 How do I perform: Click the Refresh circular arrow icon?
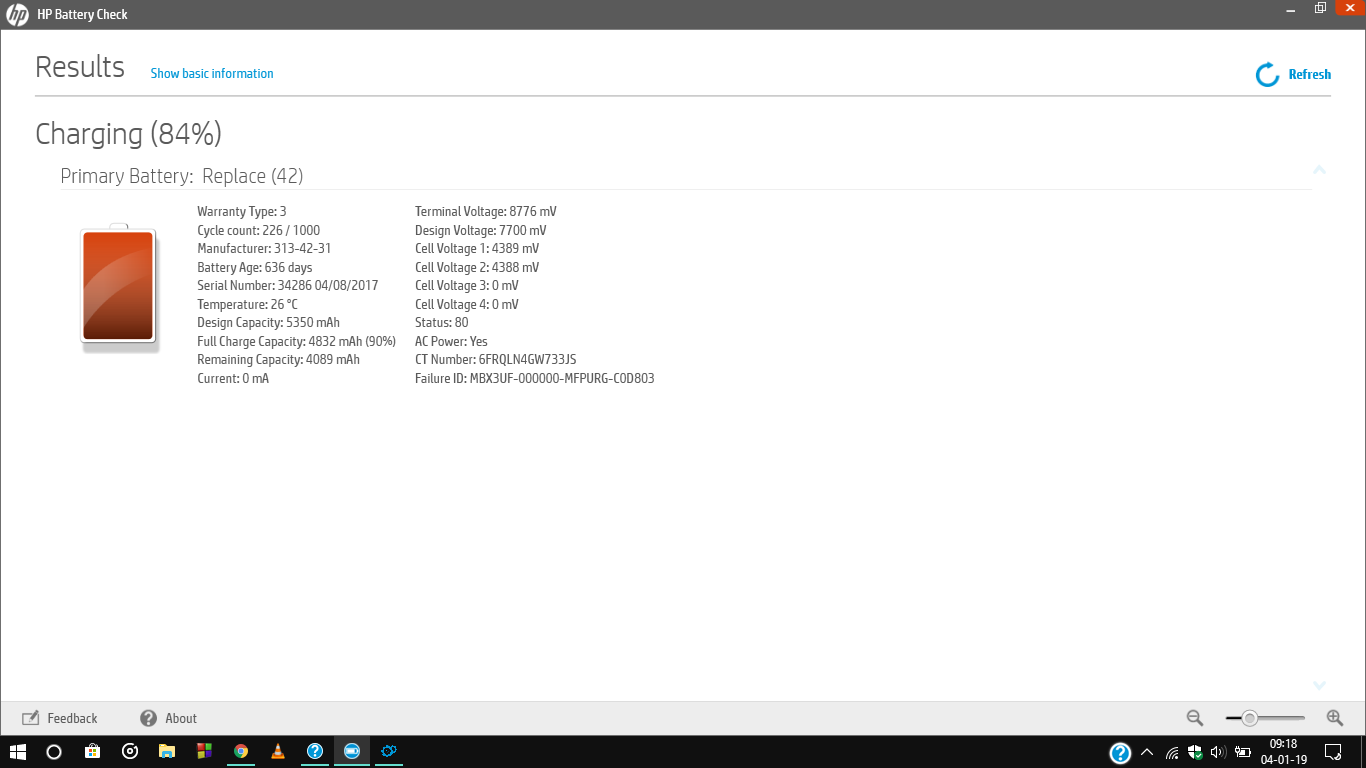click(1266, 74)
